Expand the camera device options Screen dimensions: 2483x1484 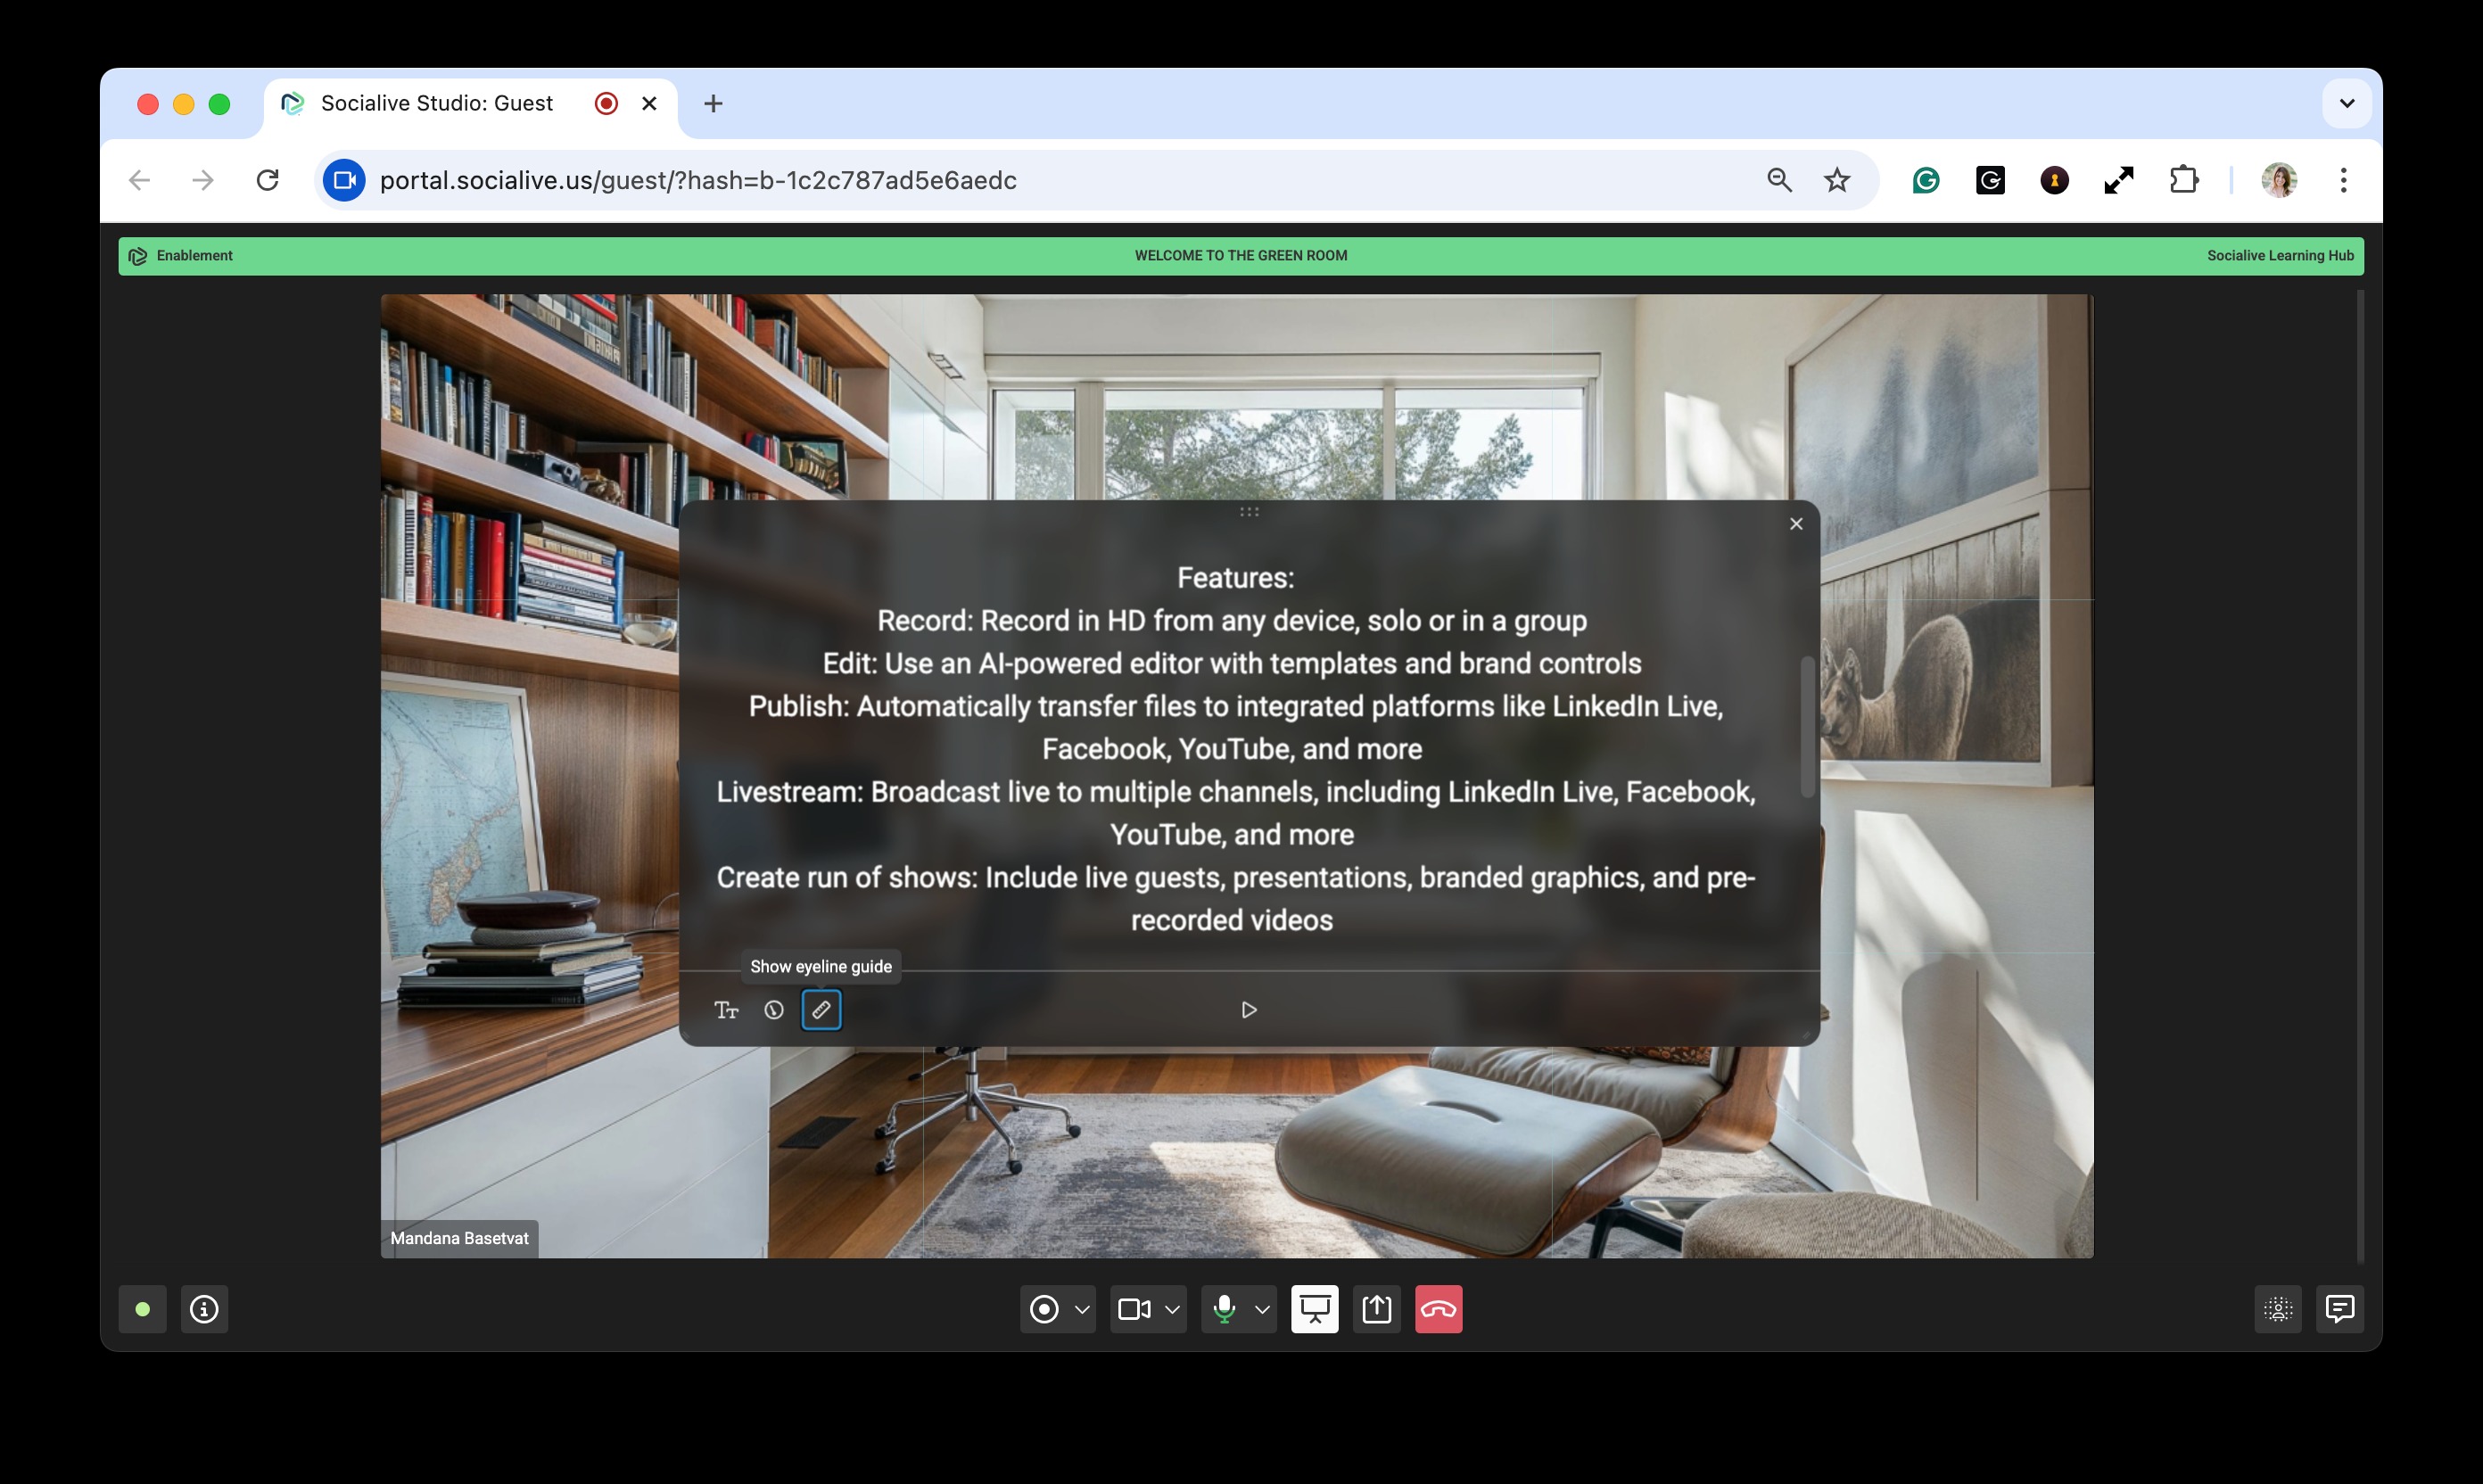click(1172, 1309)
